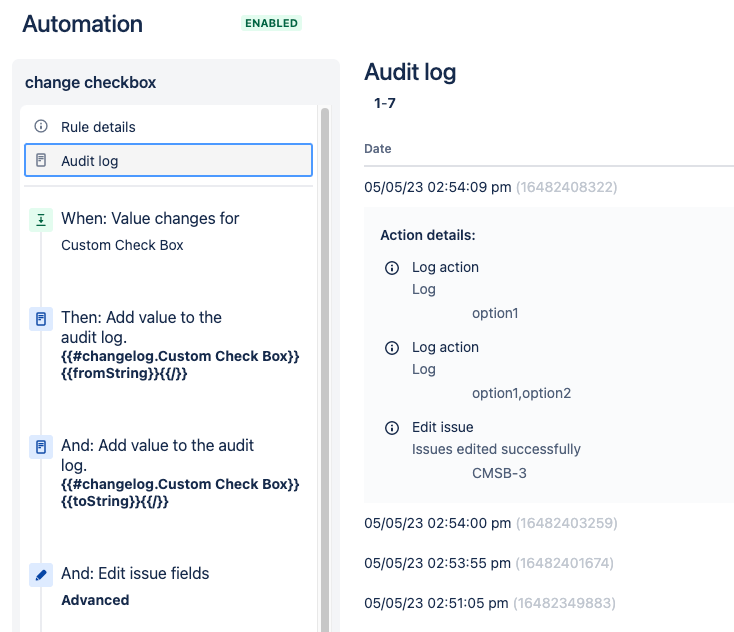Click the '{{toString}}{{/}}' smart value text
The image size is (734, 632).
pyautogui.click(x=115, y=501)
